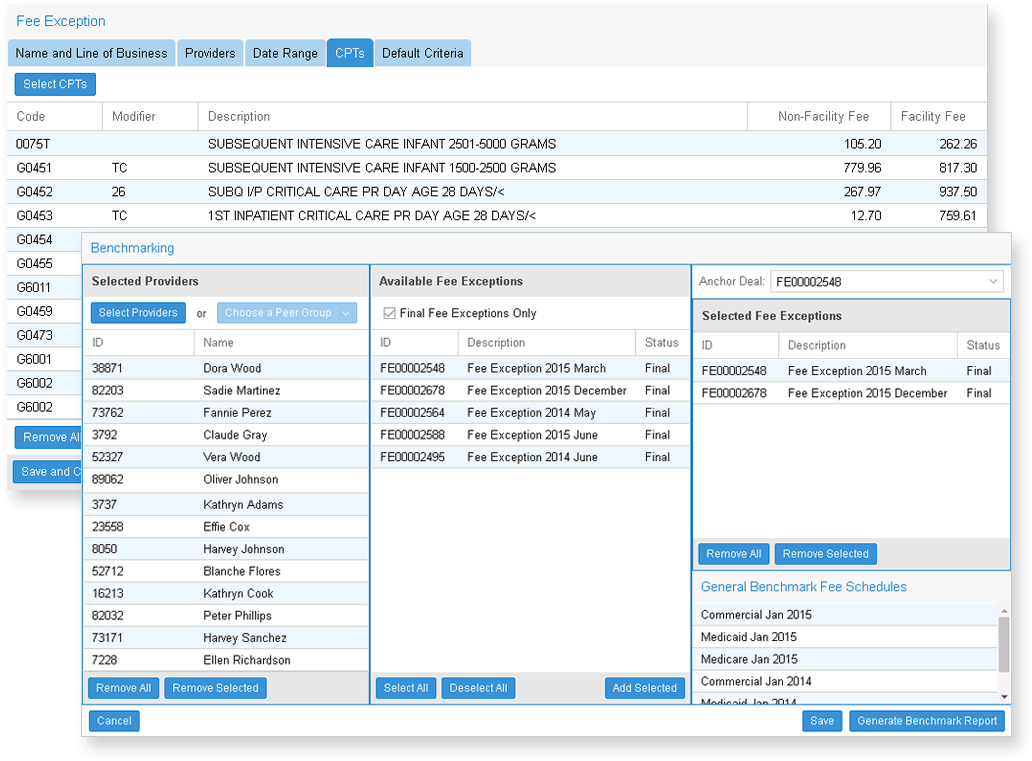The image size is (1032, 761).
Task: Save the benchmarking settings
Action: pos(822,721)
